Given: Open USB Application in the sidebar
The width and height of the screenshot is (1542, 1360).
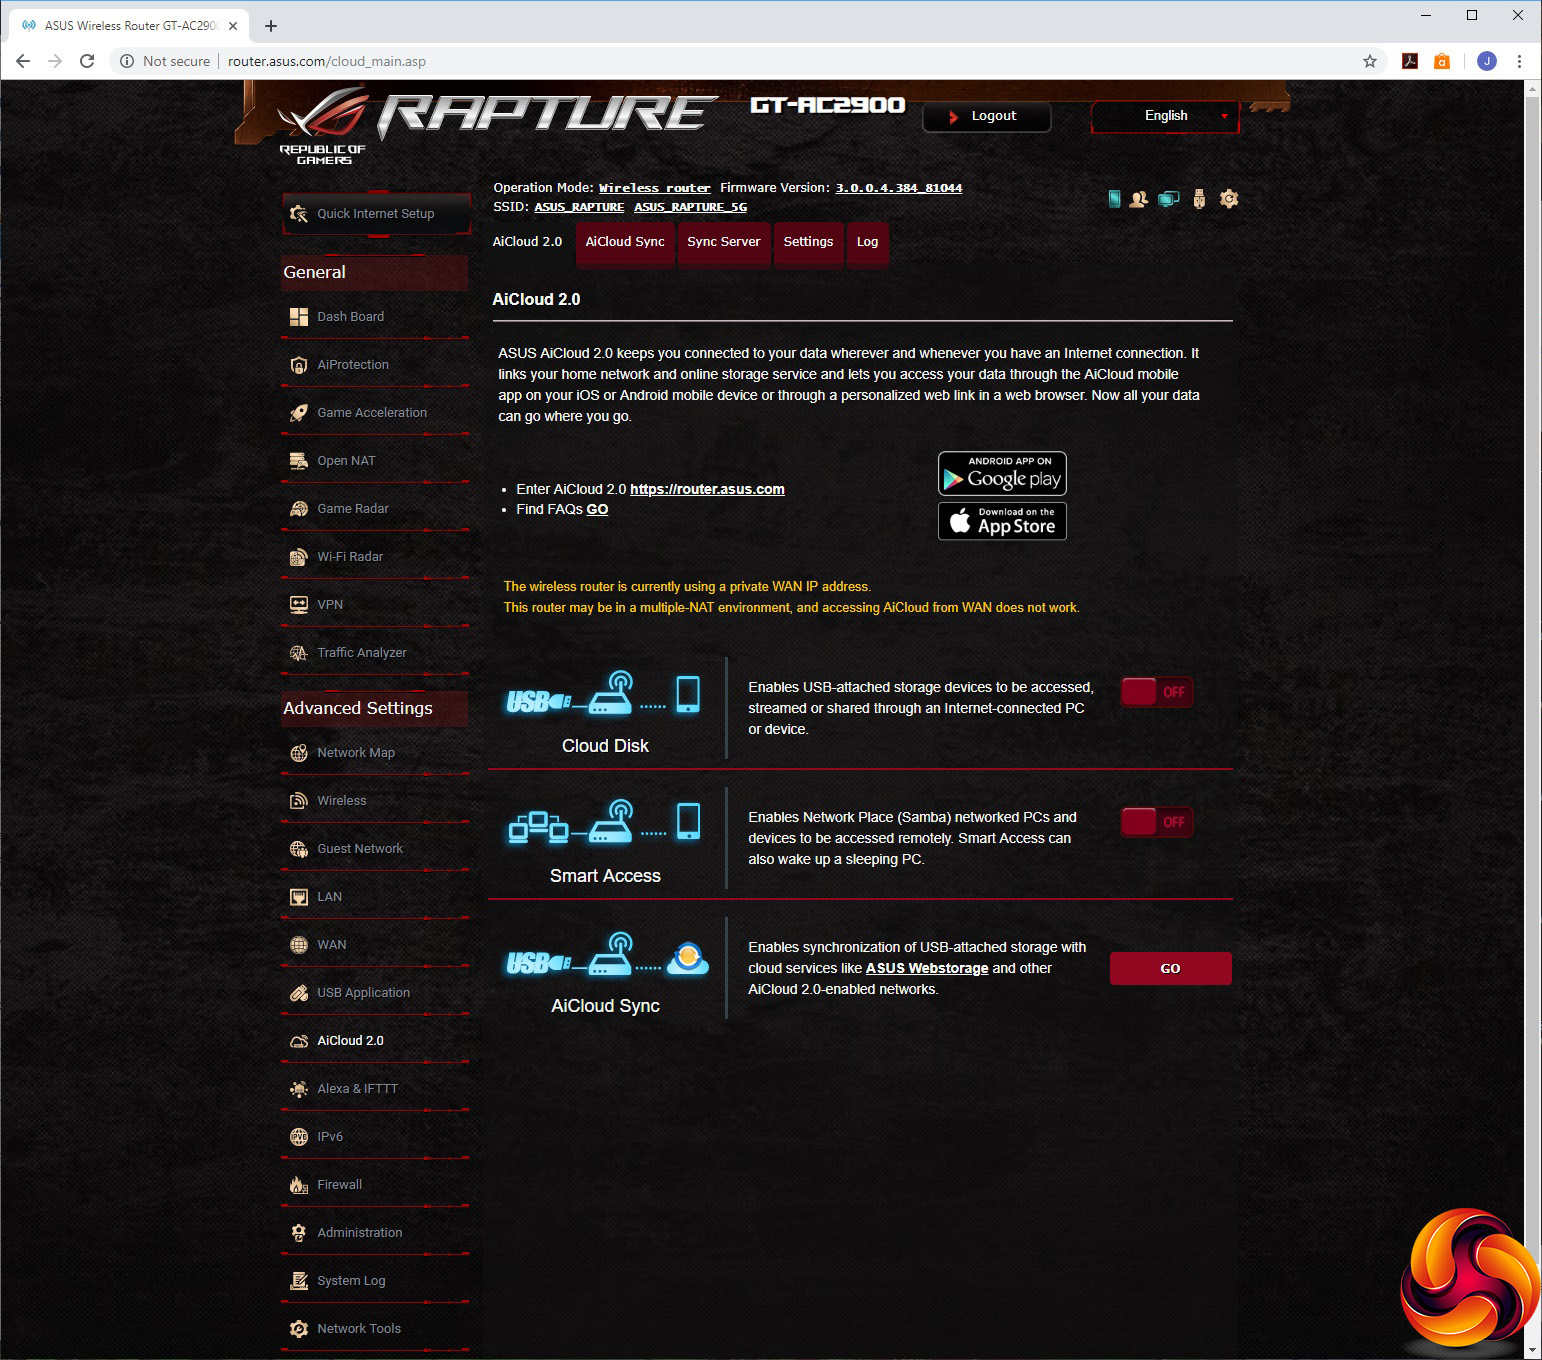Looking at the screenshot, I should [375, 993].
